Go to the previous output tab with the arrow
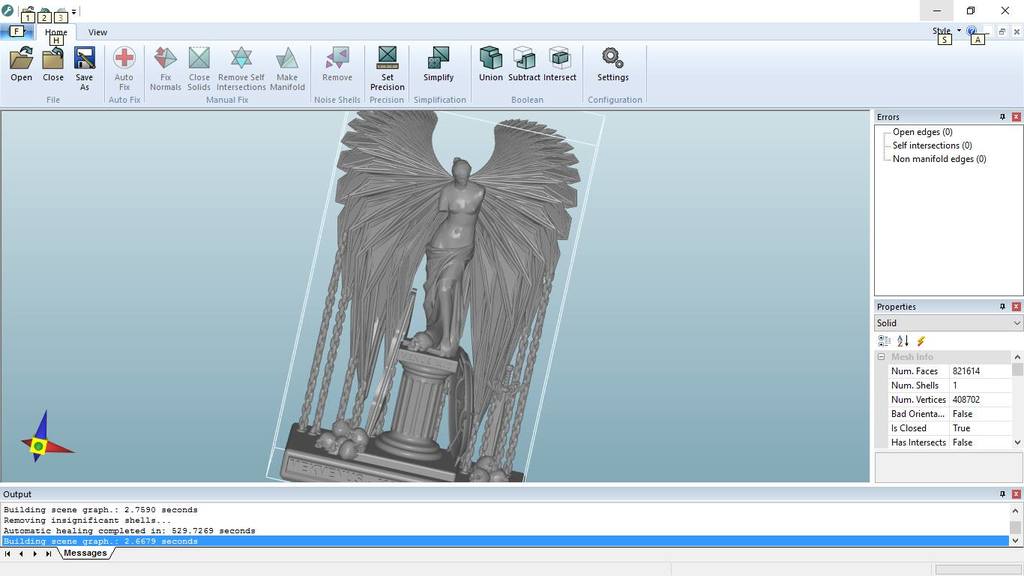This screenshot has height=576, width=1024. pyautogui.click(x=21, y=554)
